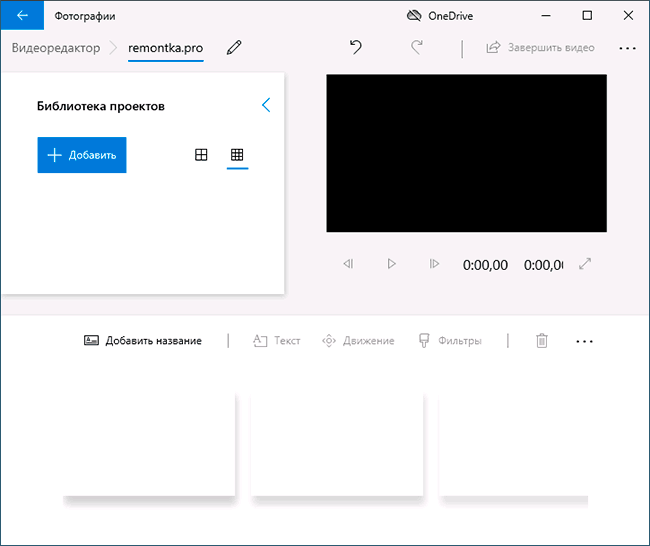Rename project with the pencil icon
The image size is (650, 546).
234,48
